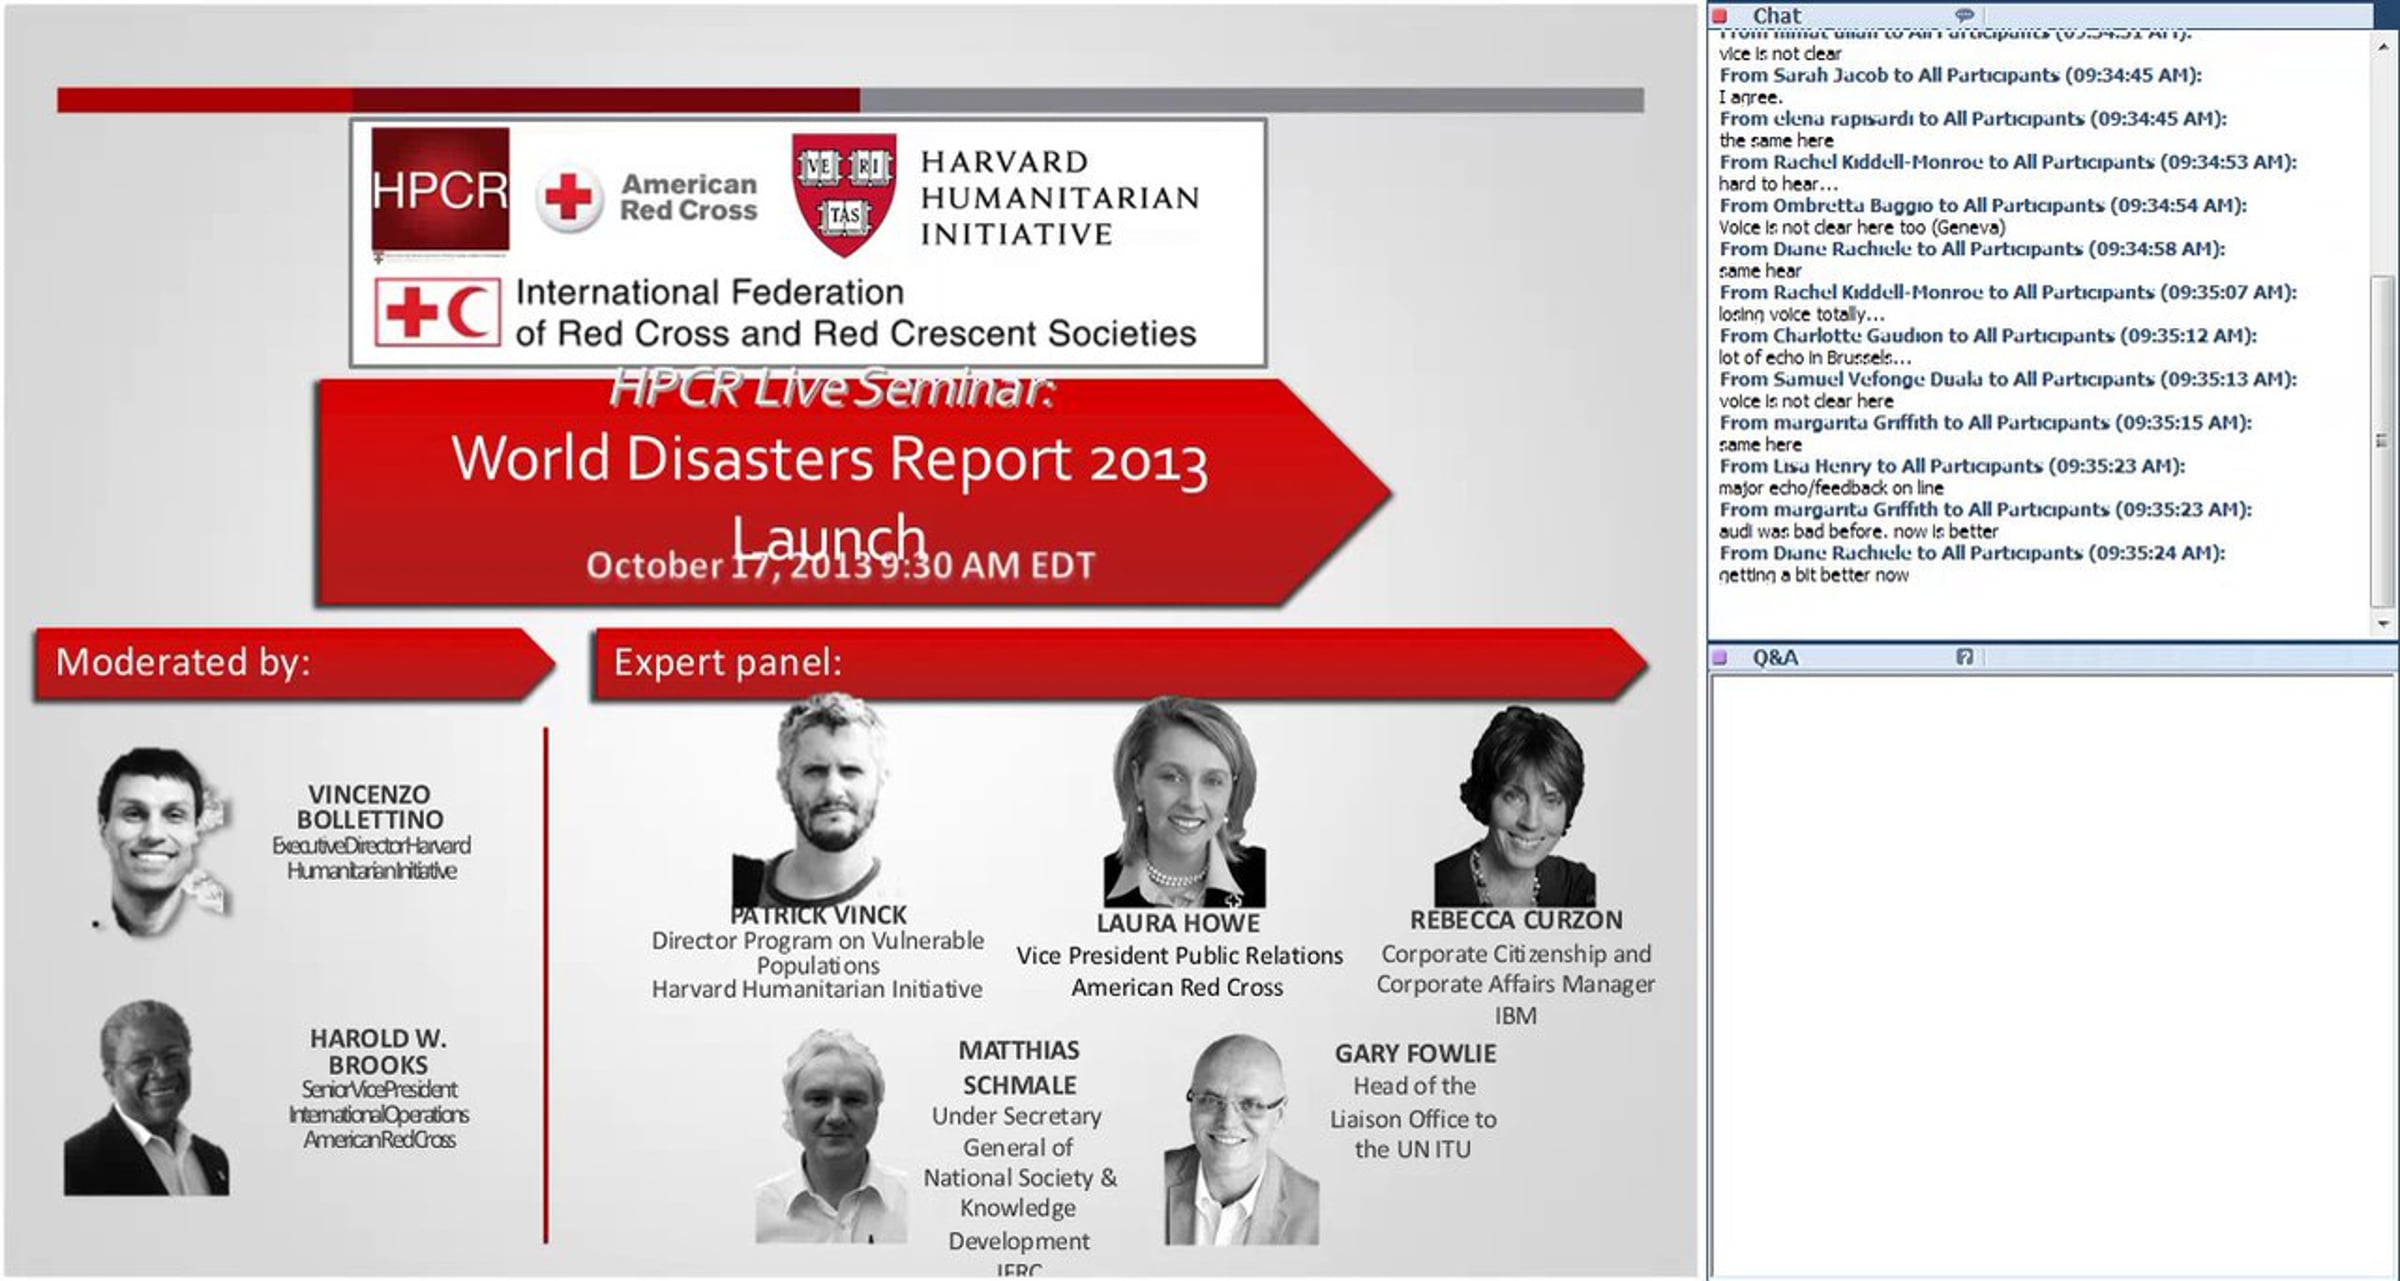The height and width of the screenshot is (1281, 2400).
Task: Click message 'audi was bad before. now is better'
Action: pyautogui.click(x=1858, y=532)
